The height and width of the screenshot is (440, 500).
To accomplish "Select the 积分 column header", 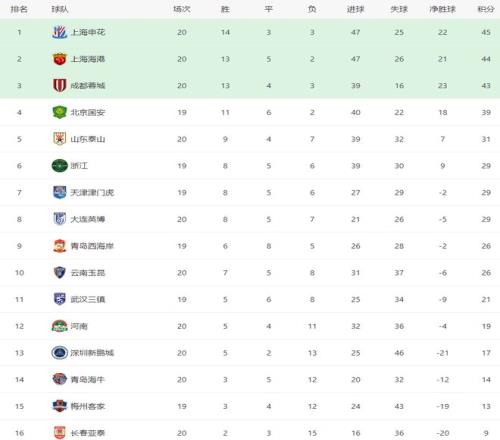I will tap(486, 9).
